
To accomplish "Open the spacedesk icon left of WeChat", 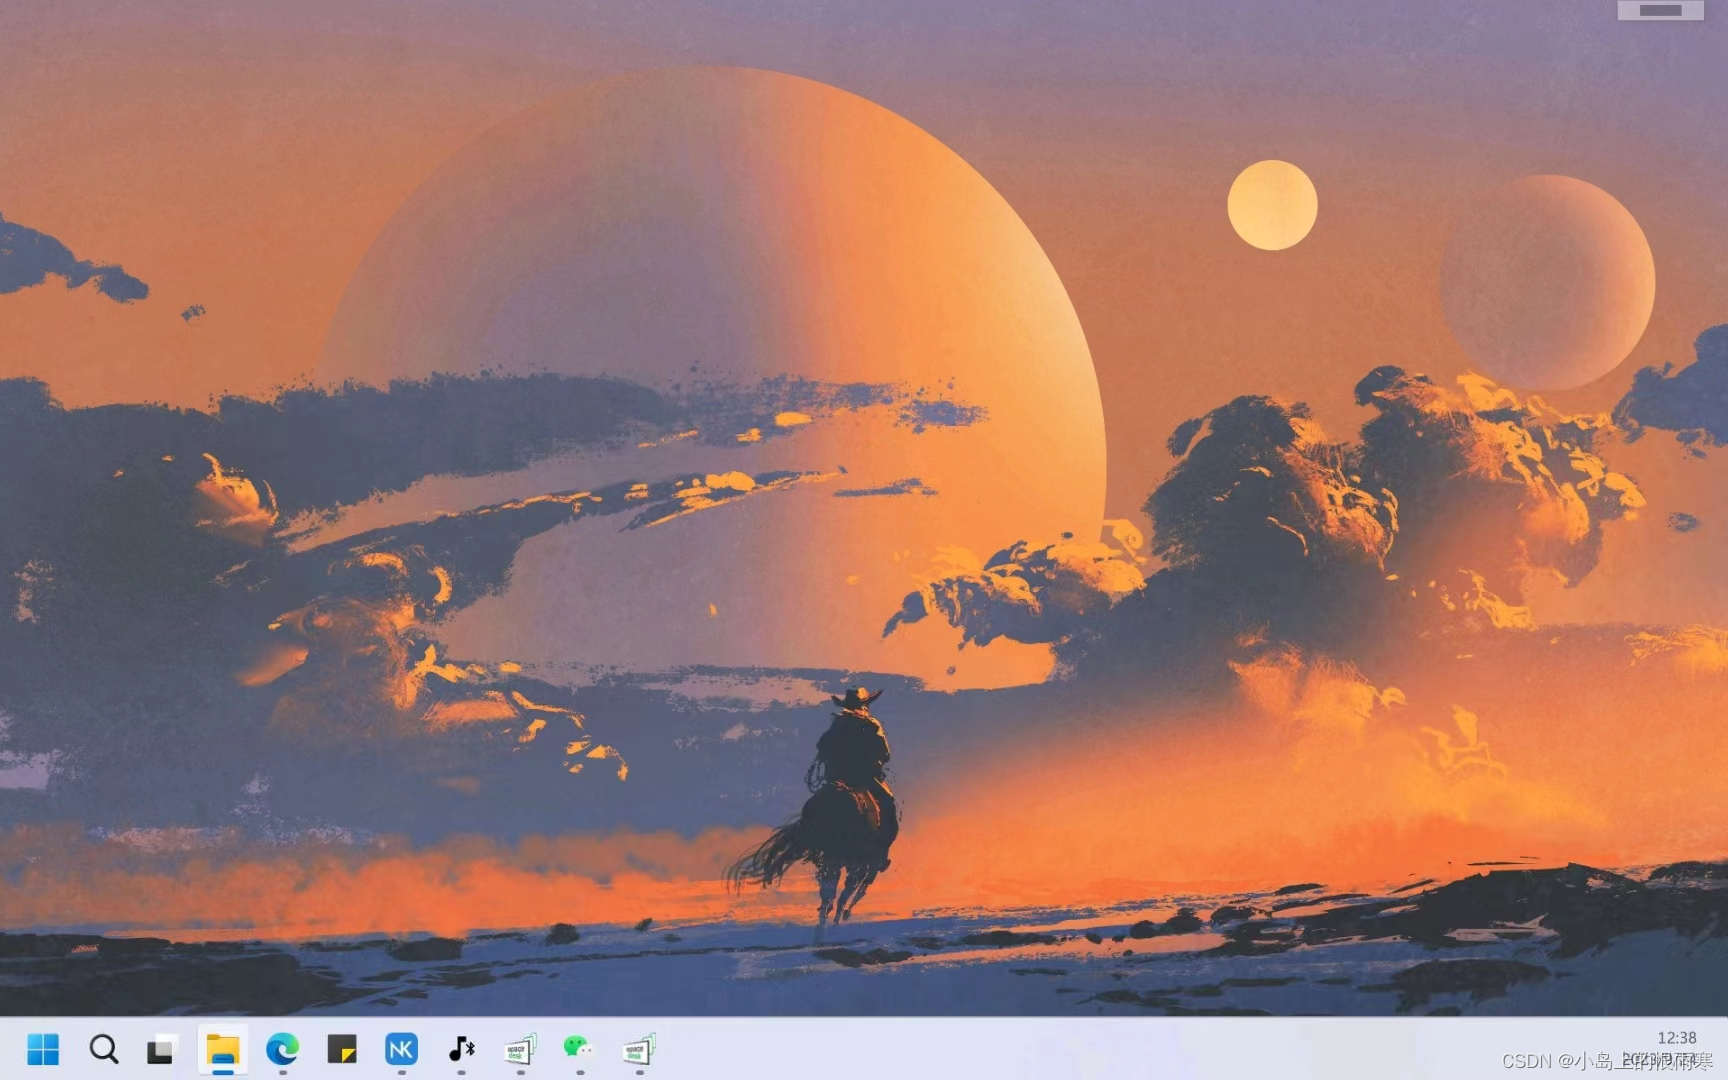I will (520, 1049).
